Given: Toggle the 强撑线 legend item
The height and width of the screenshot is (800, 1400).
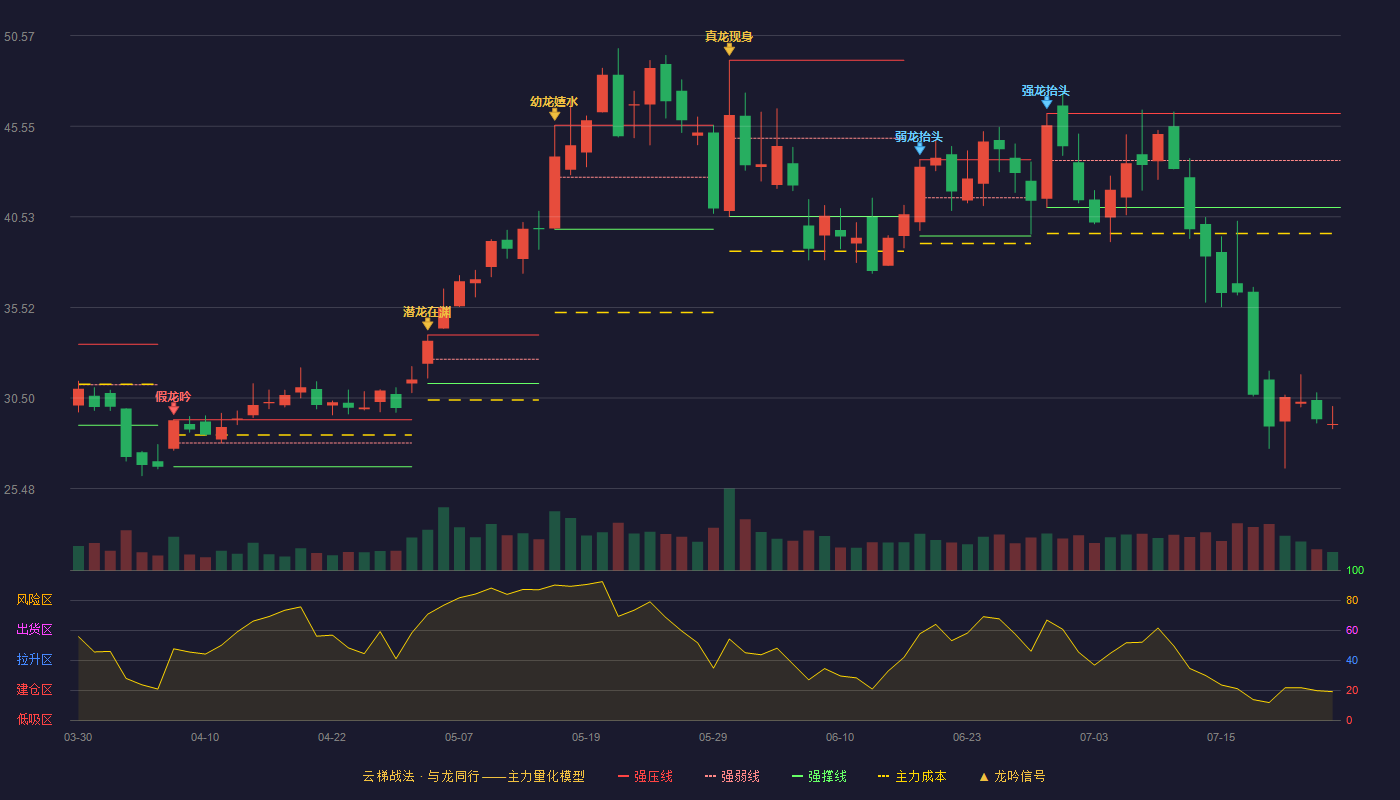Looking at the screenshot, I should point(819,776).
